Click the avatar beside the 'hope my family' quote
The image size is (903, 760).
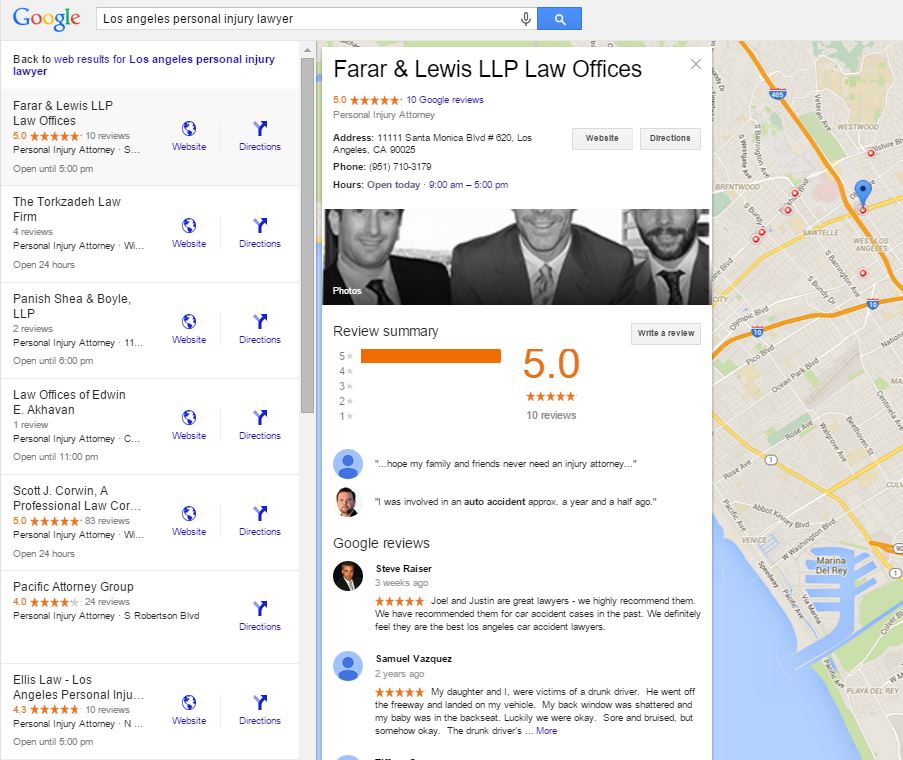point(348,464)
